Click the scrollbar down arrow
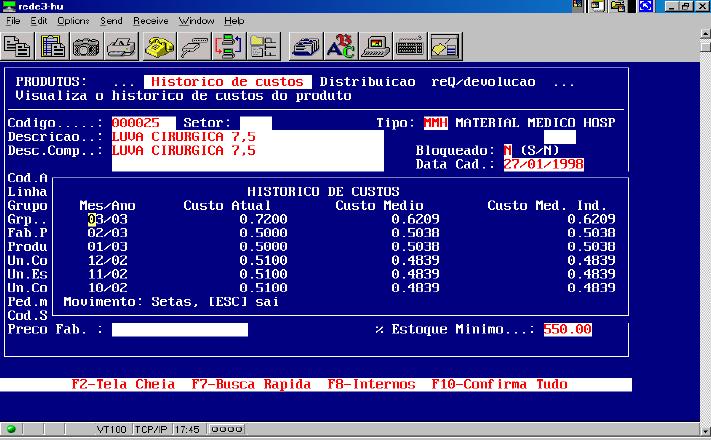 (x=705, y=430)
